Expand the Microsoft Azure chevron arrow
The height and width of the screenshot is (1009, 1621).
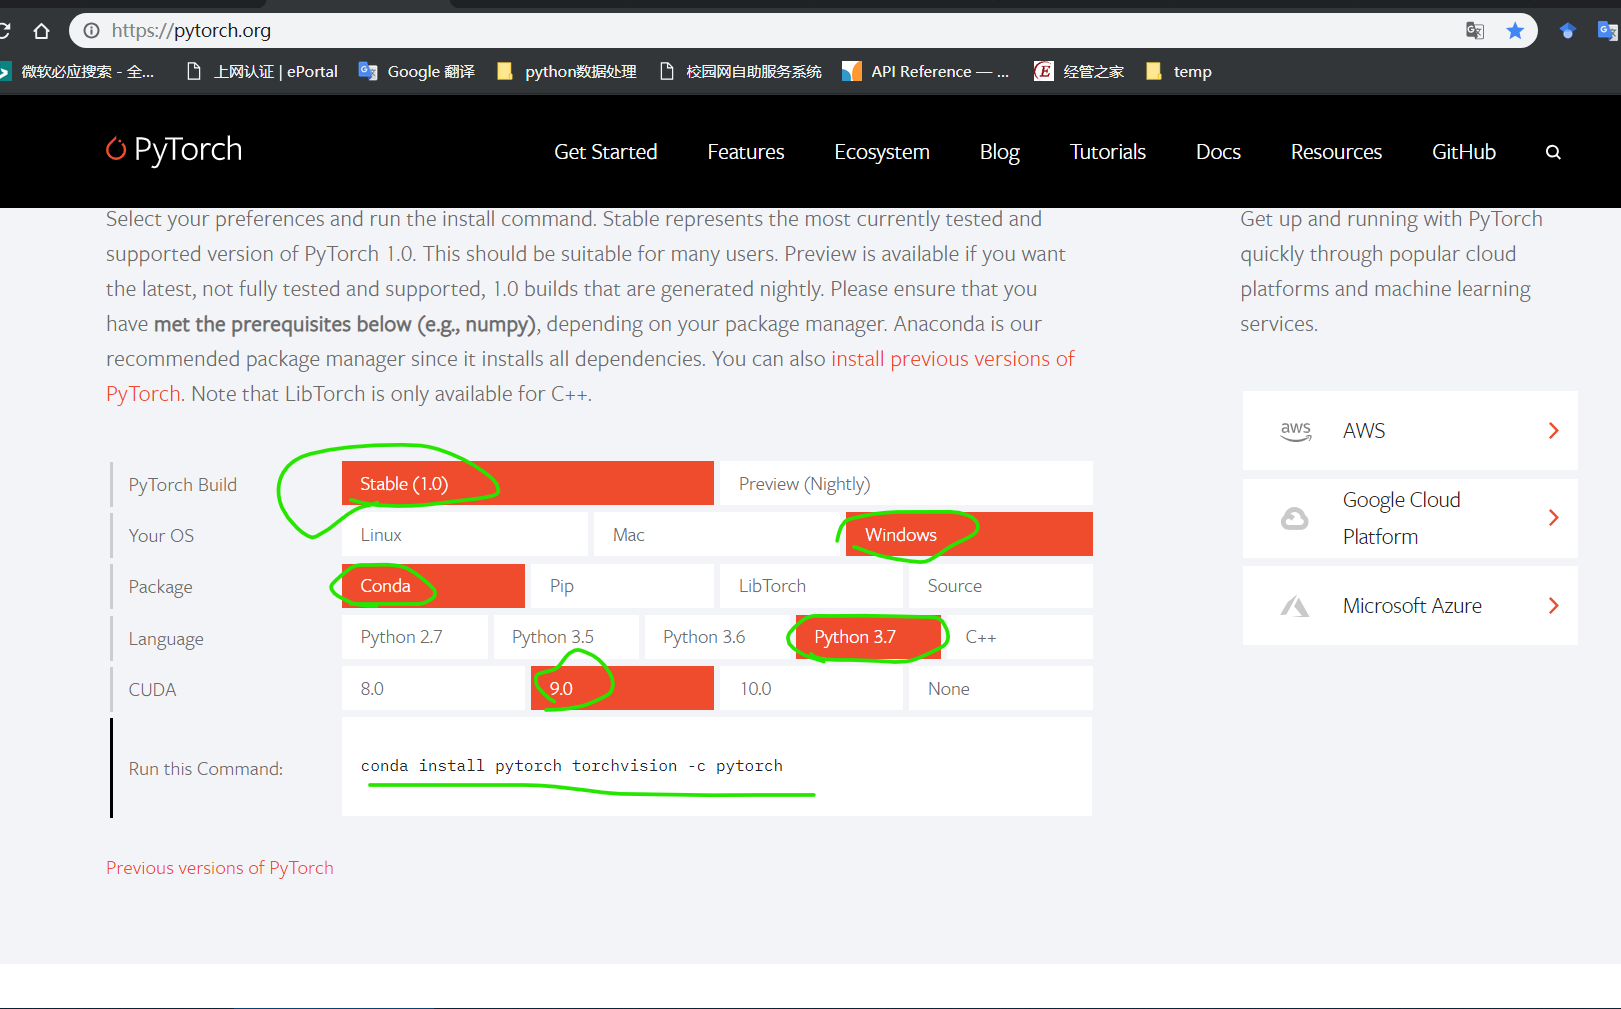[x=1553, y=606]
